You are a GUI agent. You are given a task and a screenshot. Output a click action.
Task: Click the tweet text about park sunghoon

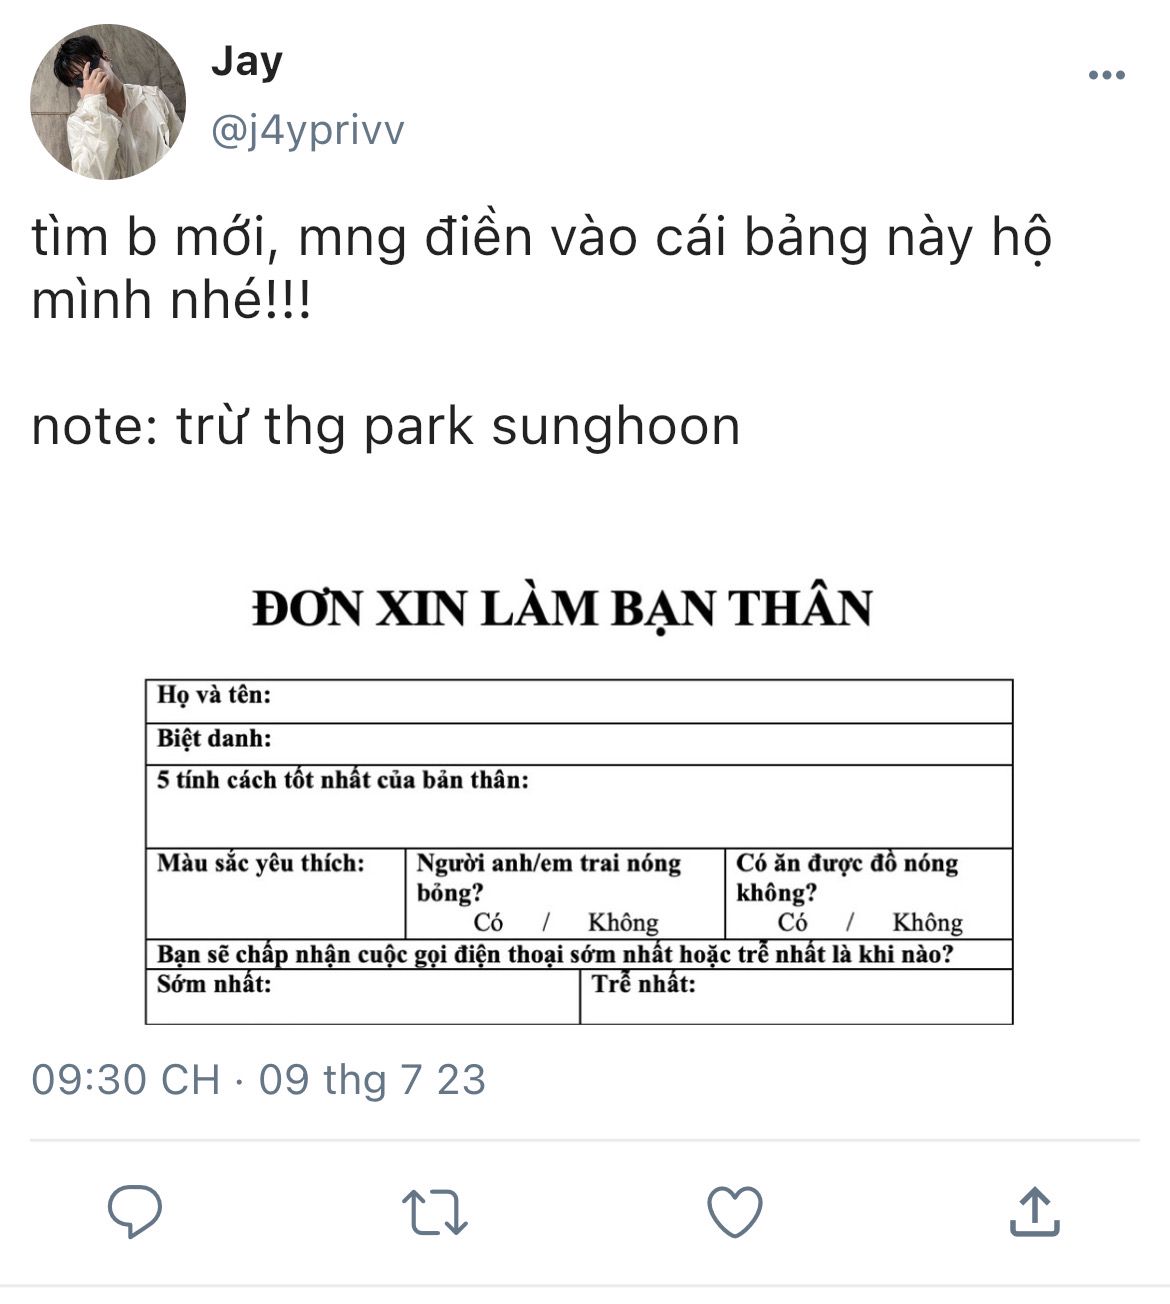coord(386,427)
